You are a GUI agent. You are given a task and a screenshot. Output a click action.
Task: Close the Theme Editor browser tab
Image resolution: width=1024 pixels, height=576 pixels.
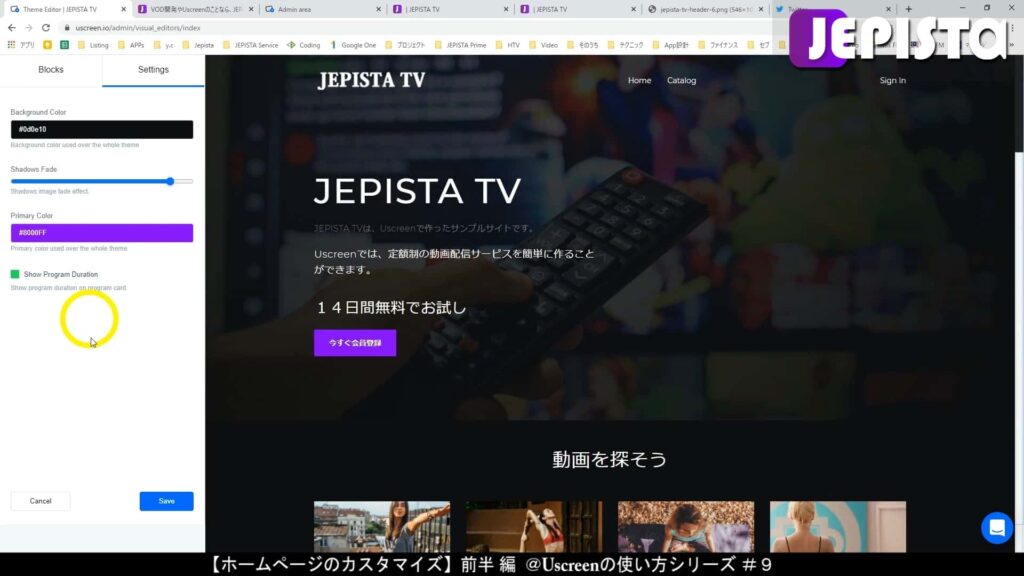point(123,9)
